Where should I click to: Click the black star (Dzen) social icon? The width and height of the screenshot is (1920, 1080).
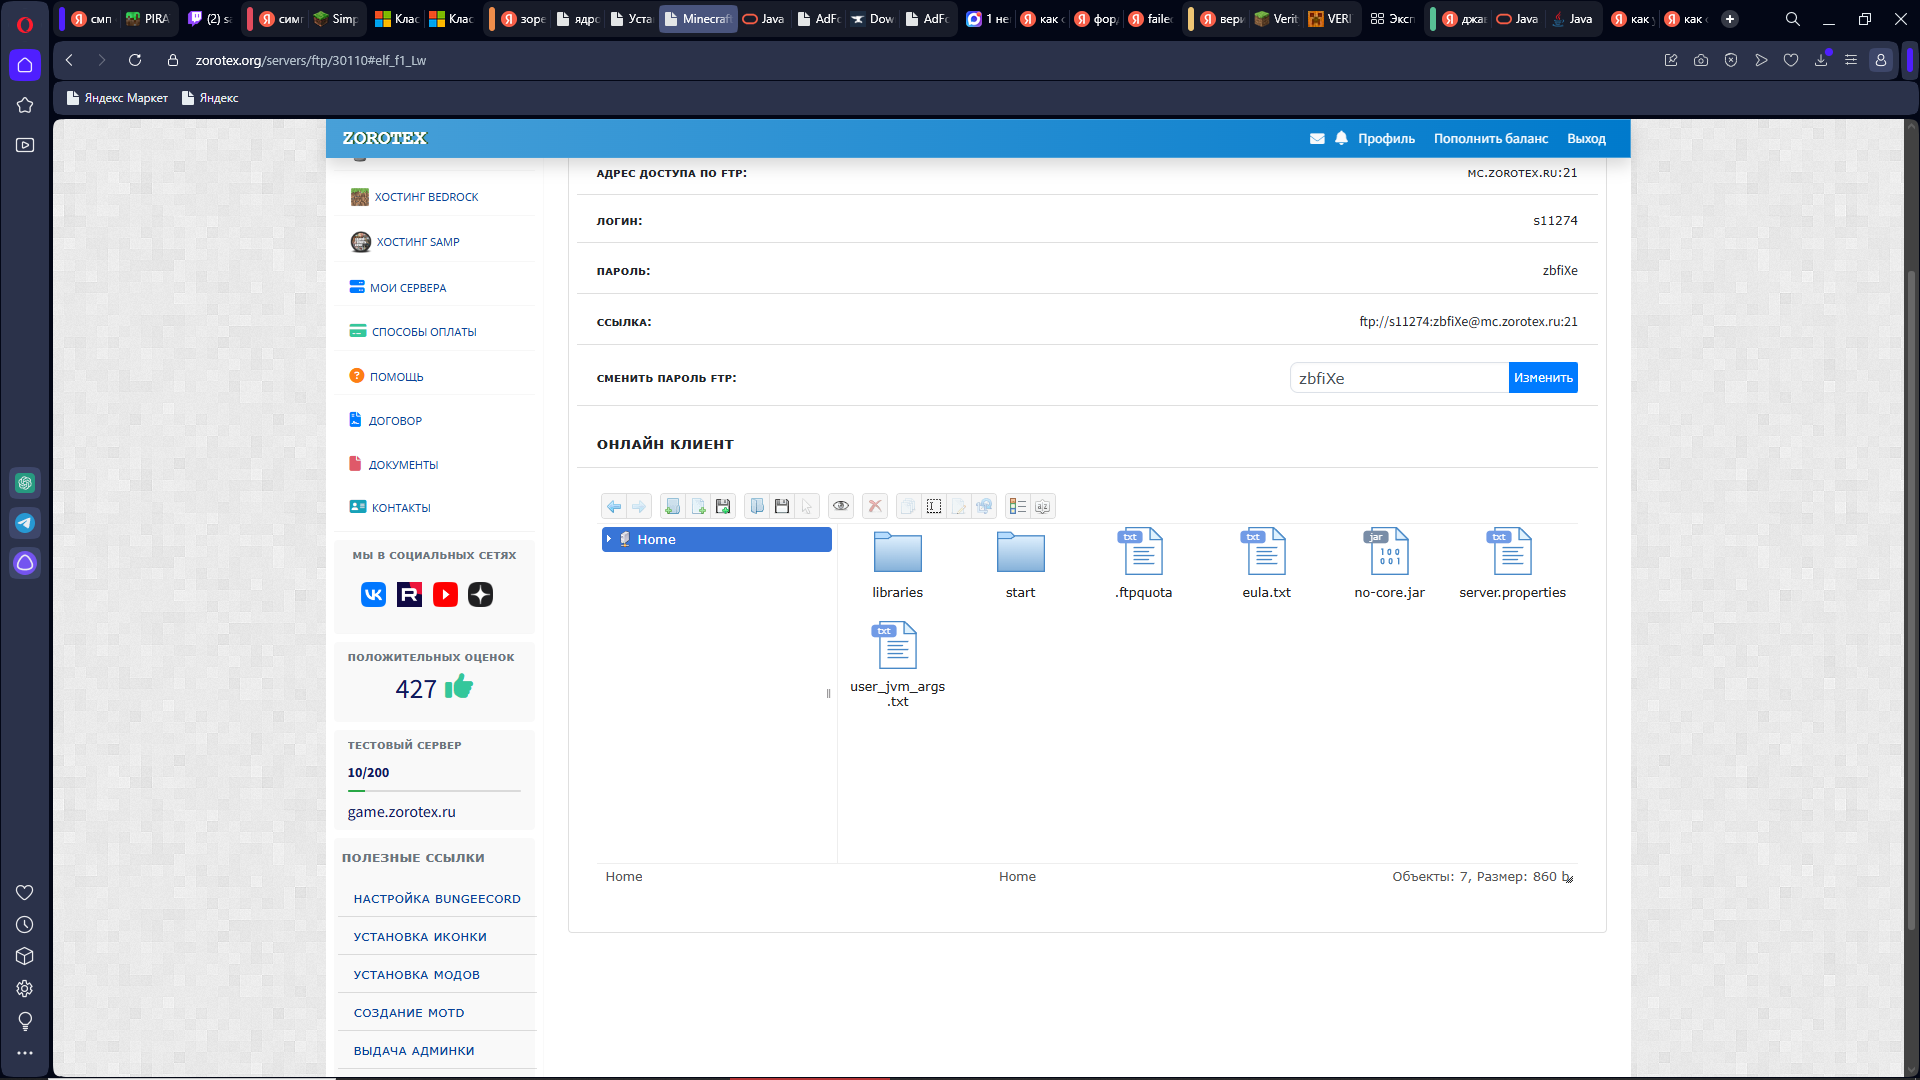click(x=481, y=595)
